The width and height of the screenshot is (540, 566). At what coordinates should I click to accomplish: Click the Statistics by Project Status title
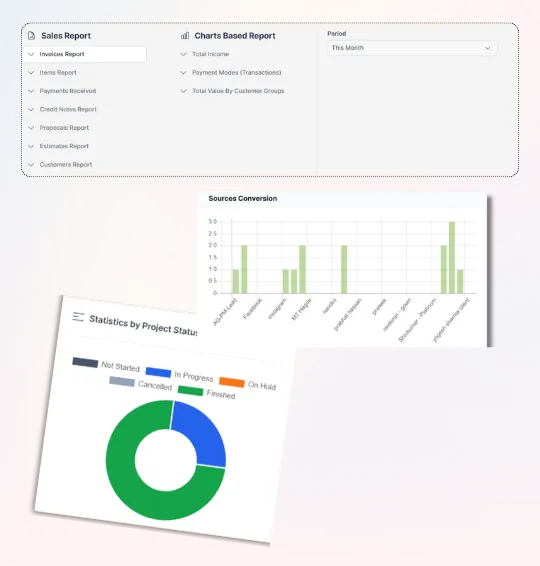pyautogui.click(x=143, y=325)
